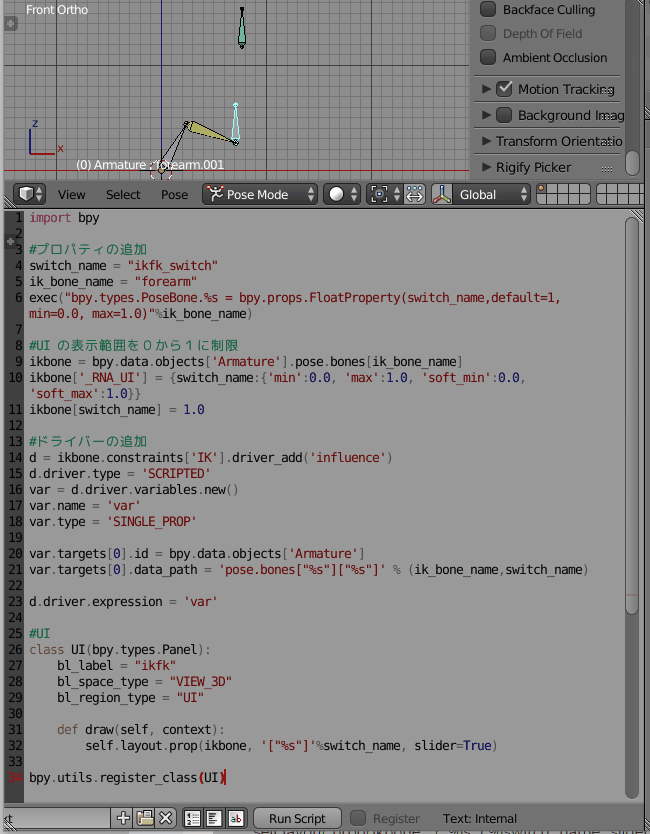Click the text datablock name field
This screenshot has width=650, height=834.
pyautogui.click(x=56, y=818)
